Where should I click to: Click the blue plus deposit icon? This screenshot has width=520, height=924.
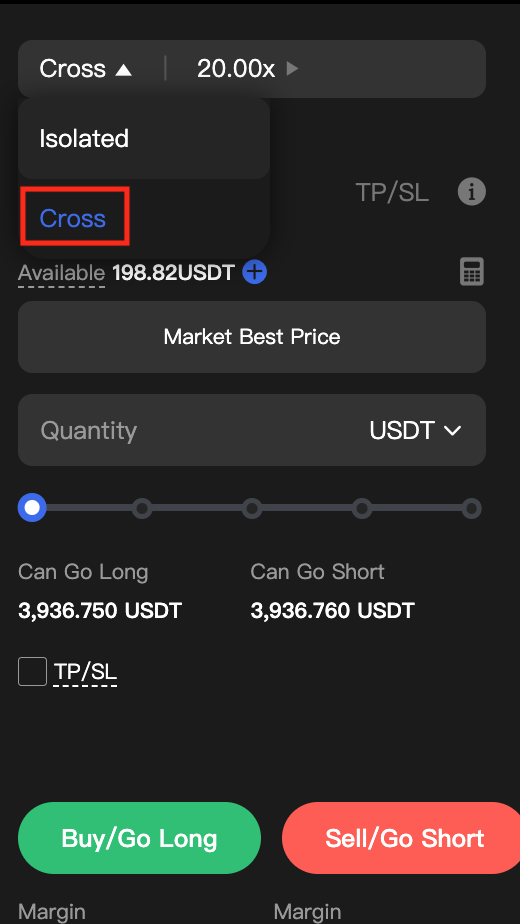point(255,272)
